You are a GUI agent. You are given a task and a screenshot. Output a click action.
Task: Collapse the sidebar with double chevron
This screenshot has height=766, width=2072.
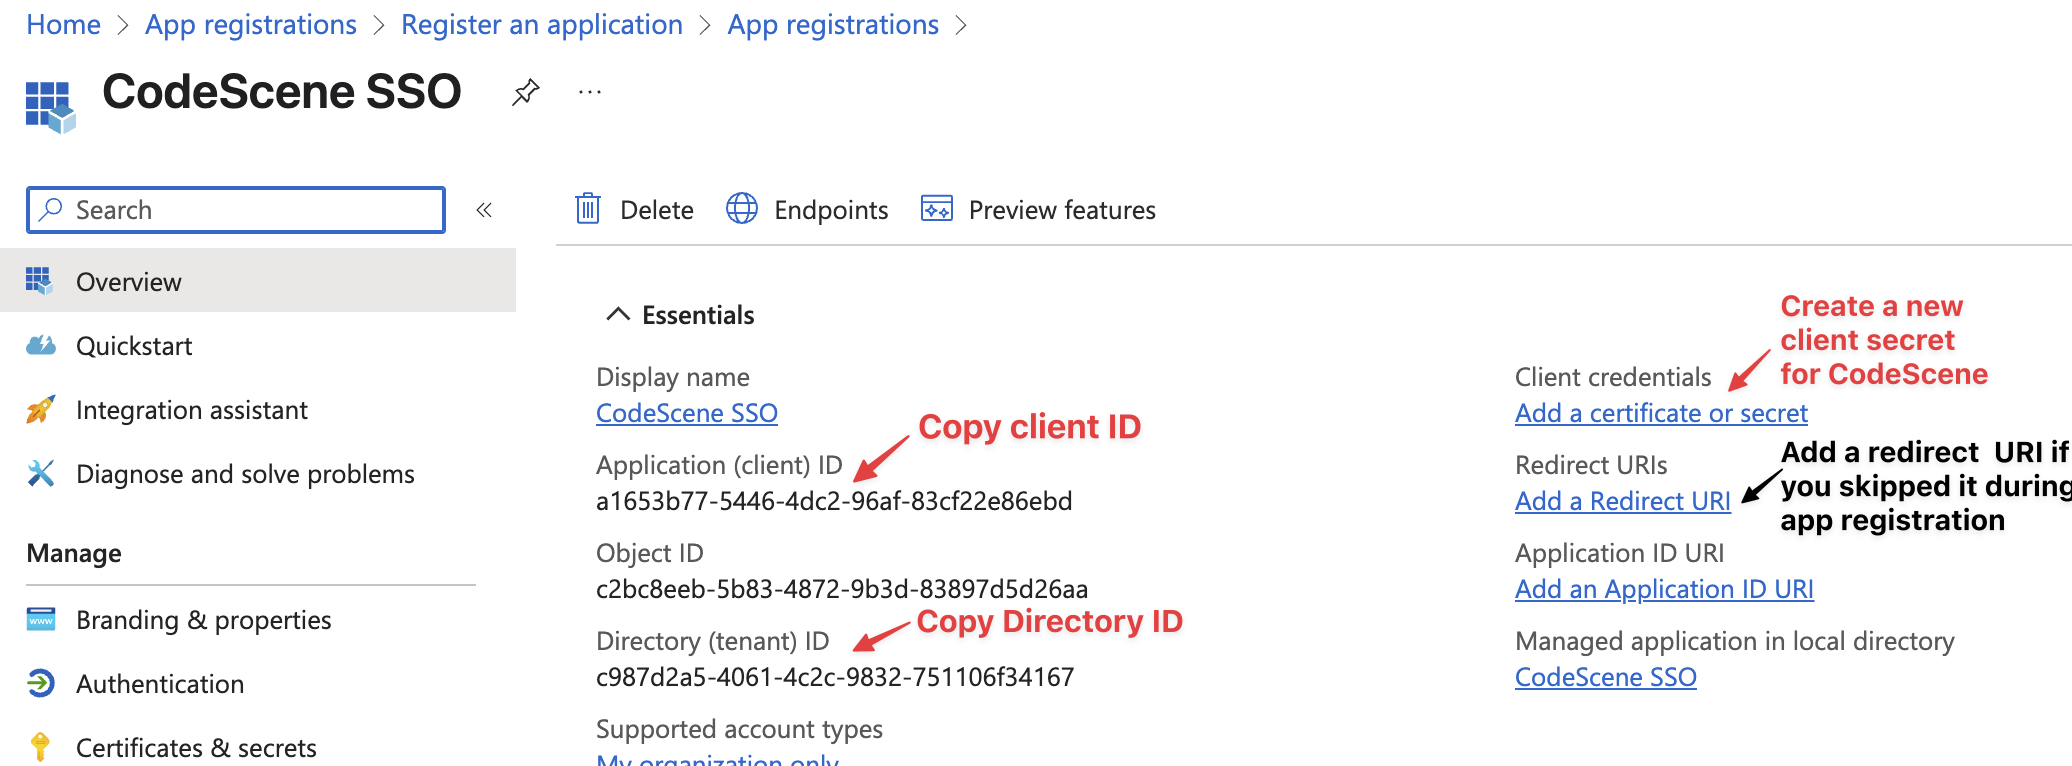pos(484,210)
